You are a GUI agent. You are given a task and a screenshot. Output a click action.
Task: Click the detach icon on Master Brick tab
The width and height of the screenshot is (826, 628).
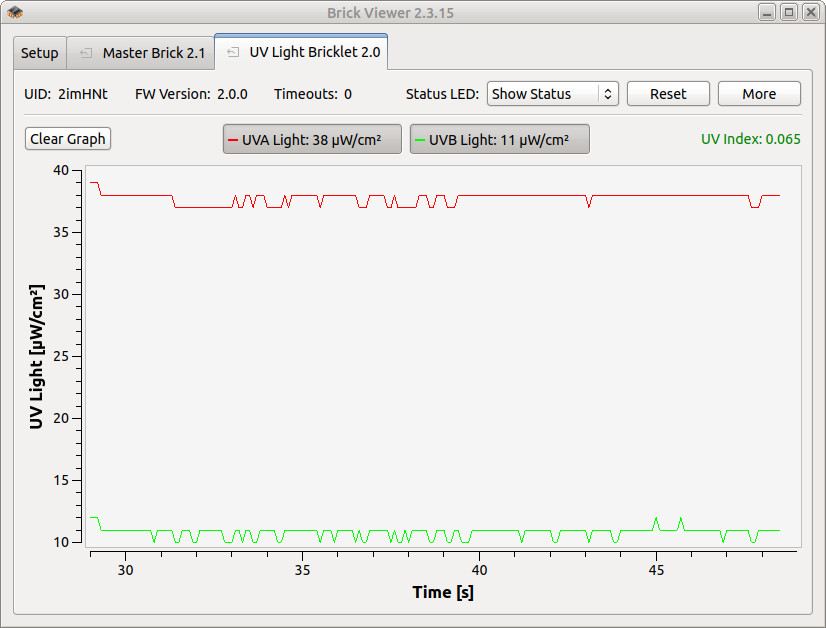click(x=86, y=53)
